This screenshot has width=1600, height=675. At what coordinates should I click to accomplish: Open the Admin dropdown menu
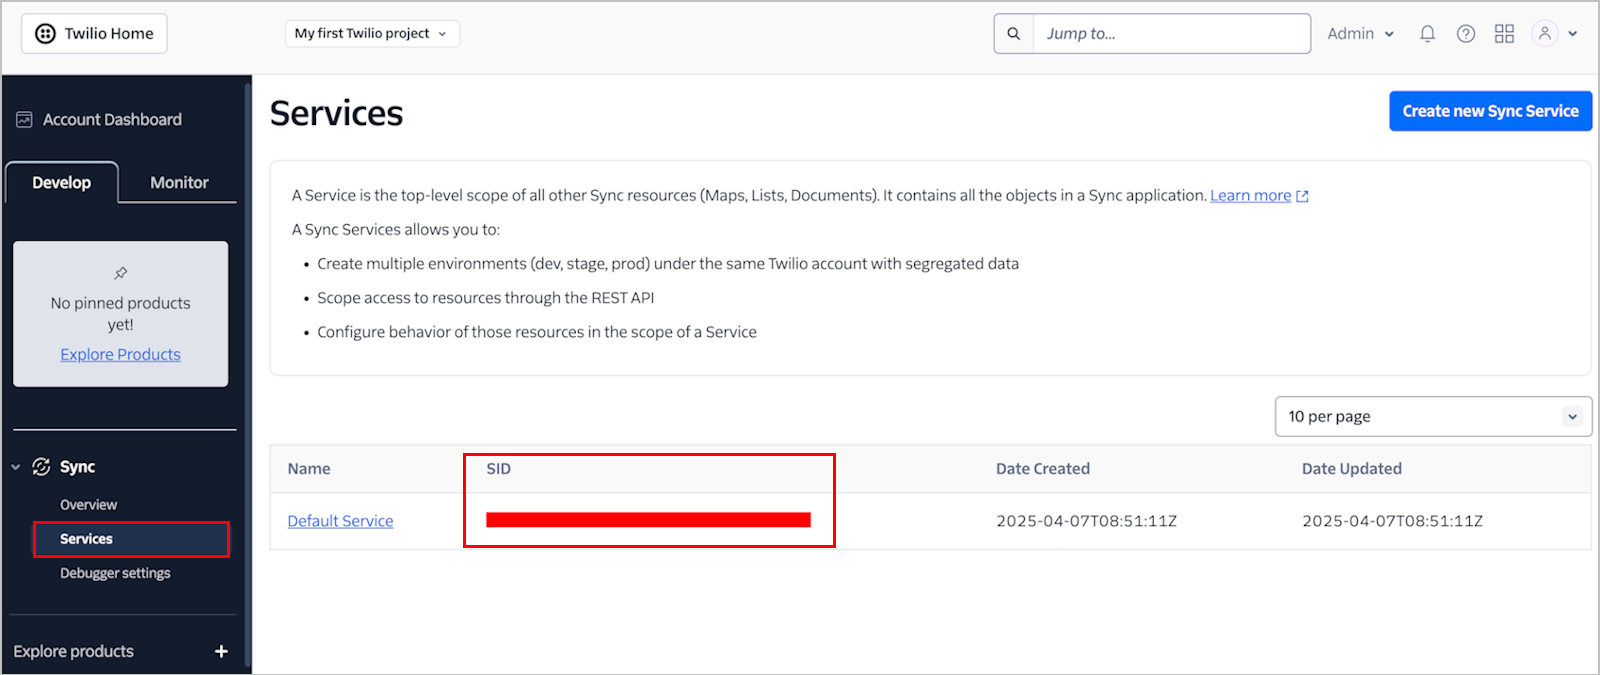(x=1360, y=34)
